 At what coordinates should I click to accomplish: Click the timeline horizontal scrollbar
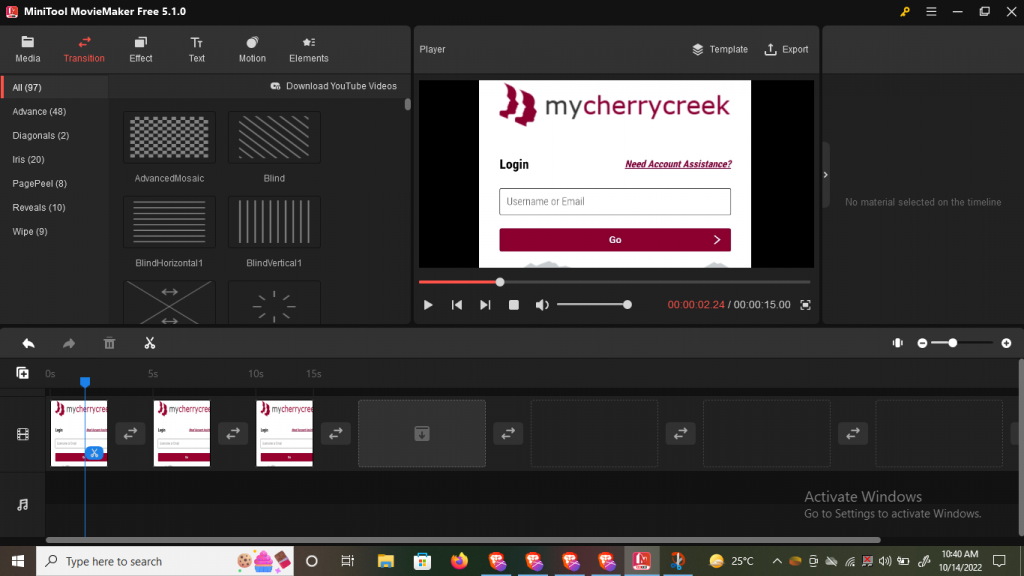point(463,540)
